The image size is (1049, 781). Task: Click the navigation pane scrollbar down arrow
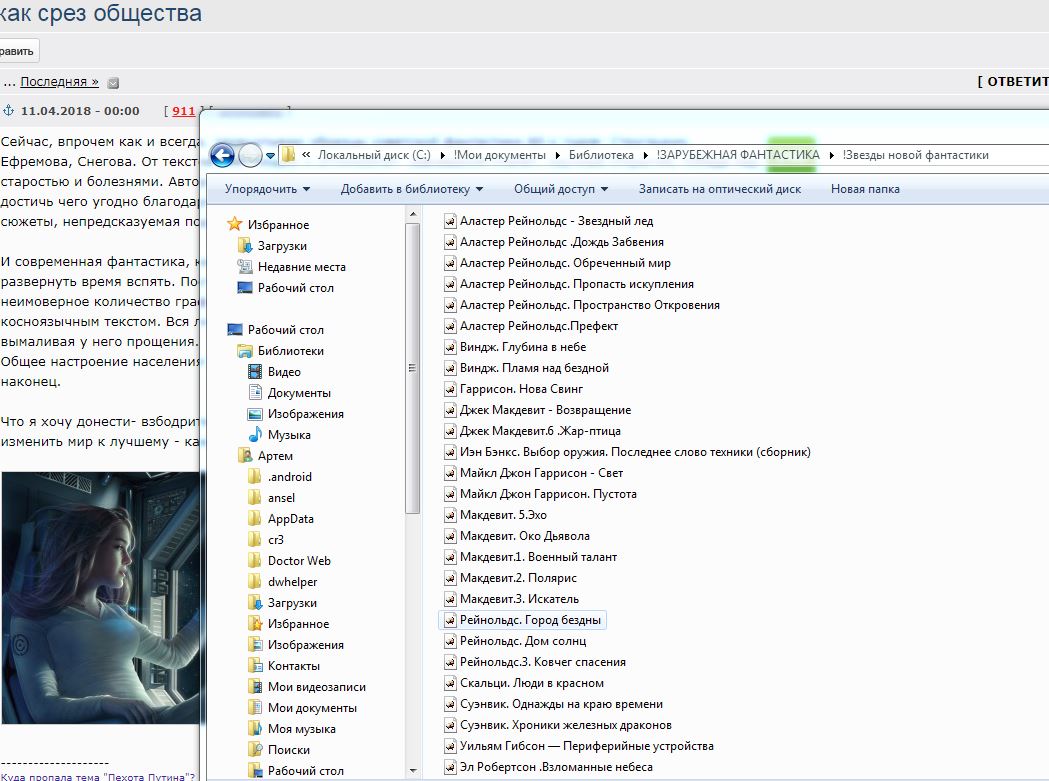tap(413, 770)
